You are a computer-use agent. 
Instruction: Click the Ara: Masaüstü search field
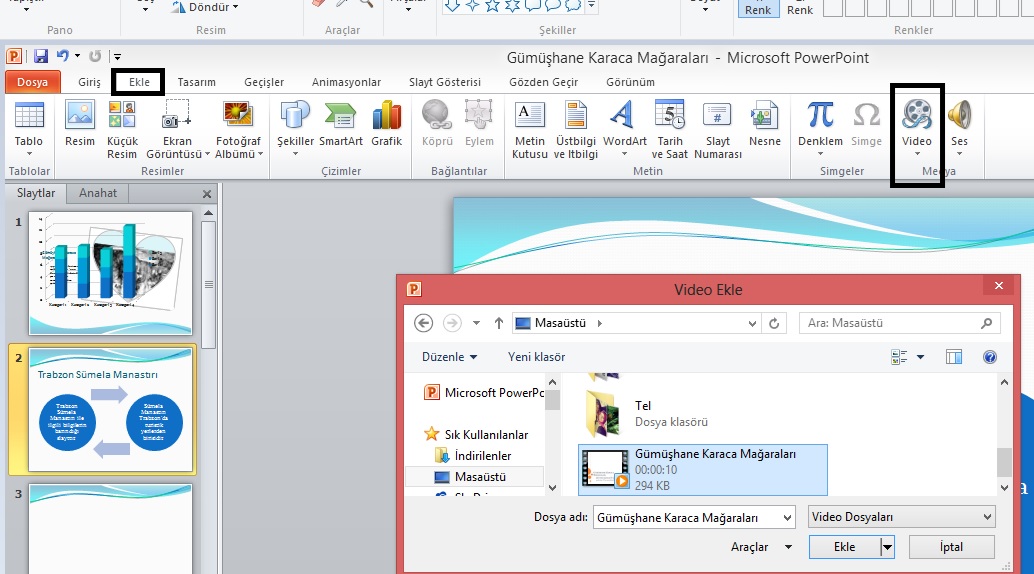[900, 323]
